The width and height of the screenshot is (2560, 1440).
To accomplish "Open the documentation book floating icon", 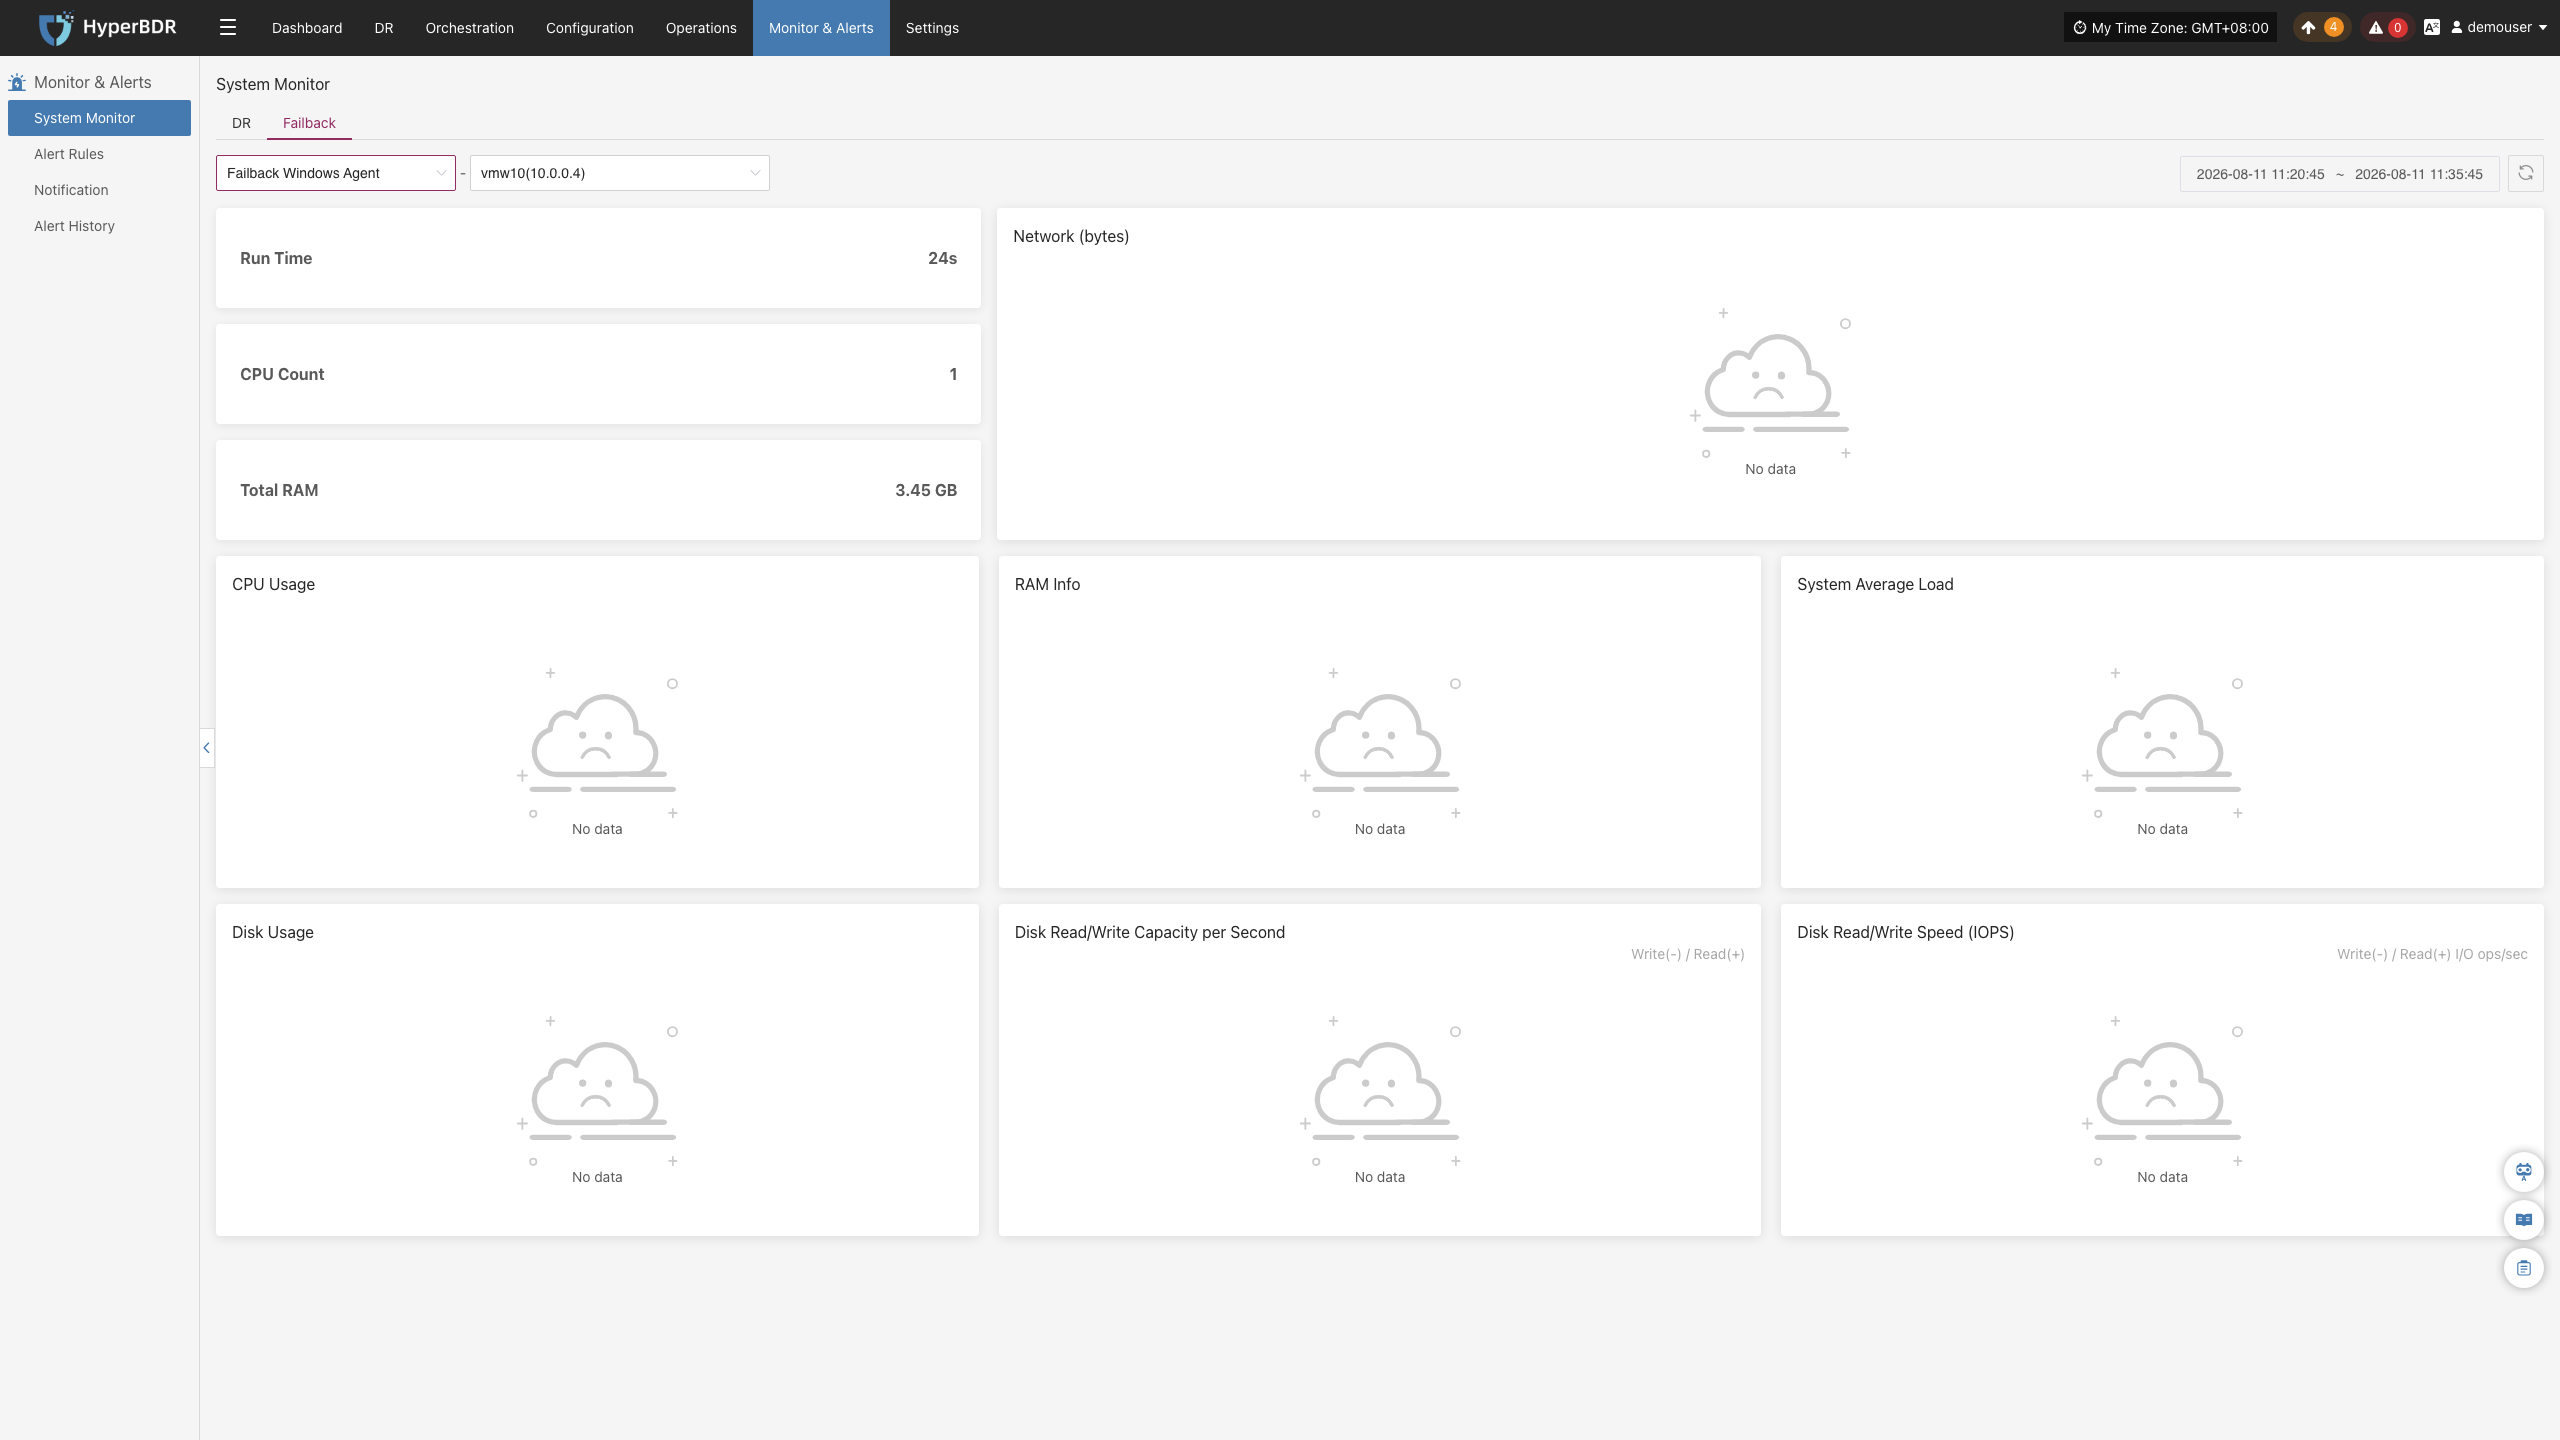I will pyautogui.click(x=2524, y=1219).
